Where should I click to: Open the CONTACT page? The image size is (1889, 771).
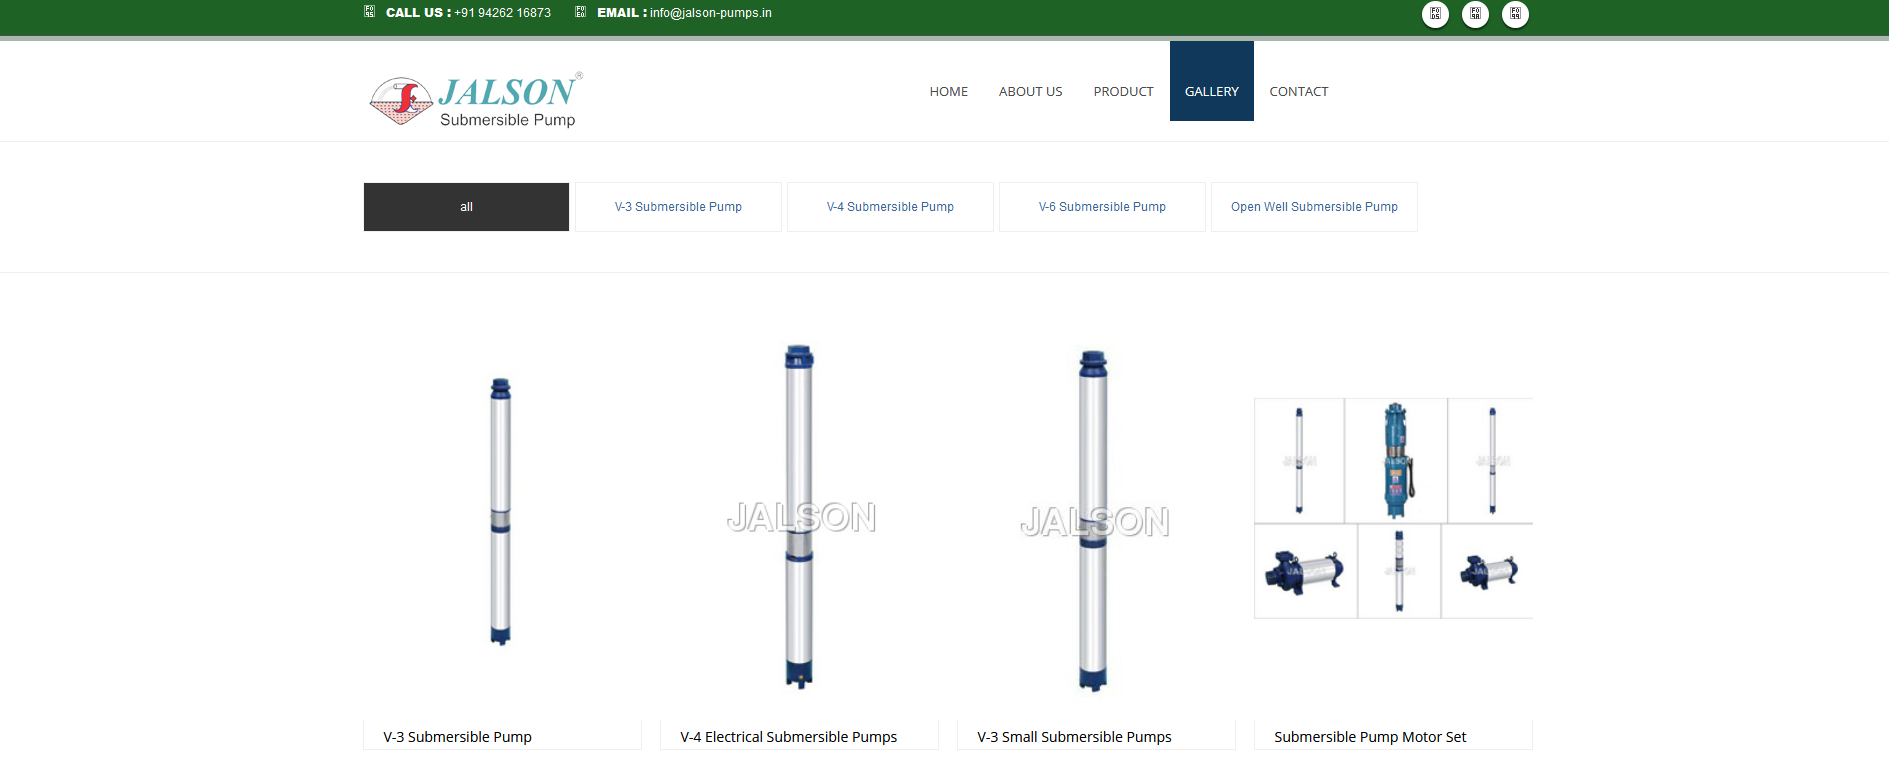pyautogui.click(x=1298, y=91)
